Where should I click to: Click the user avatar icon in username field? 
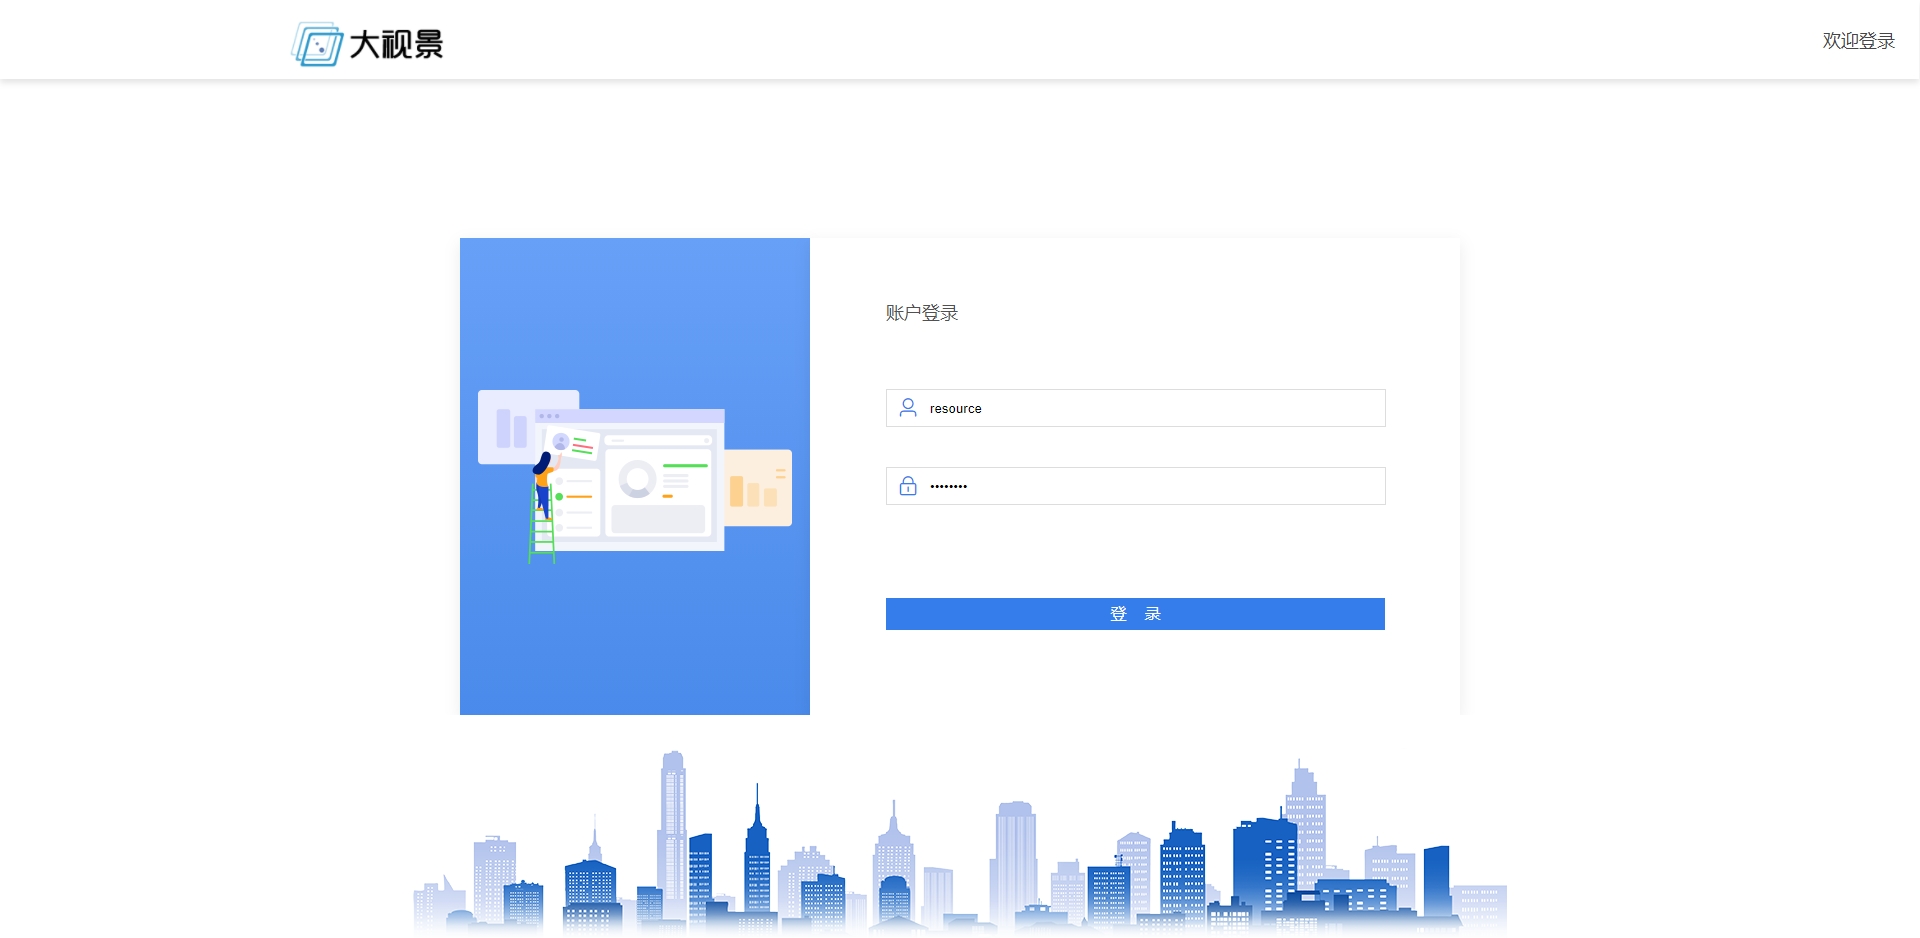pyautogui.click(x=908, y=408)
